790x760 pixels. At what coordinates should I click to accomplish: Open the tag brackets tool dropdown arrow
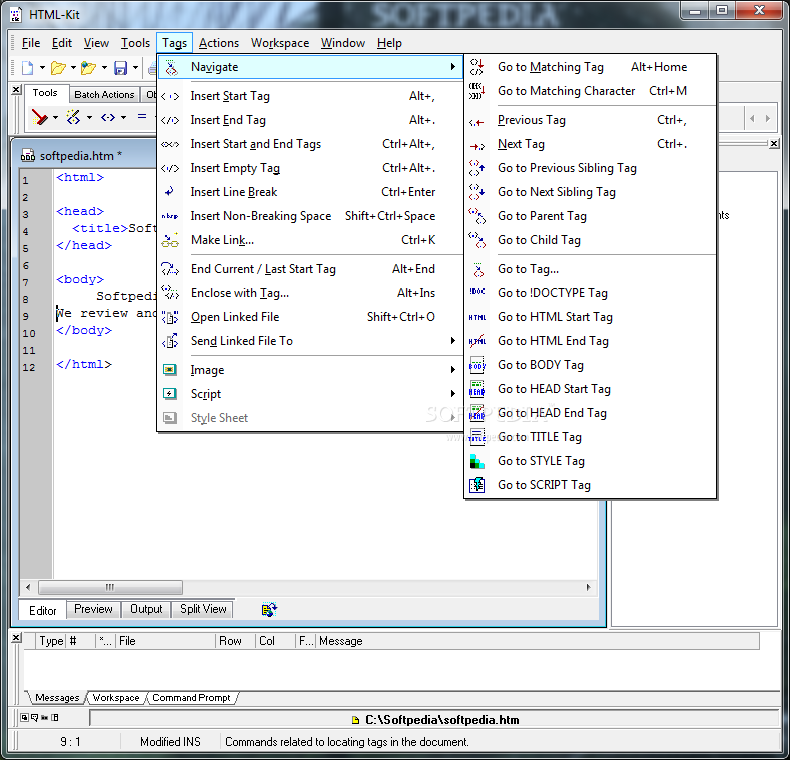pyautogui.click(x=123, y=118)
